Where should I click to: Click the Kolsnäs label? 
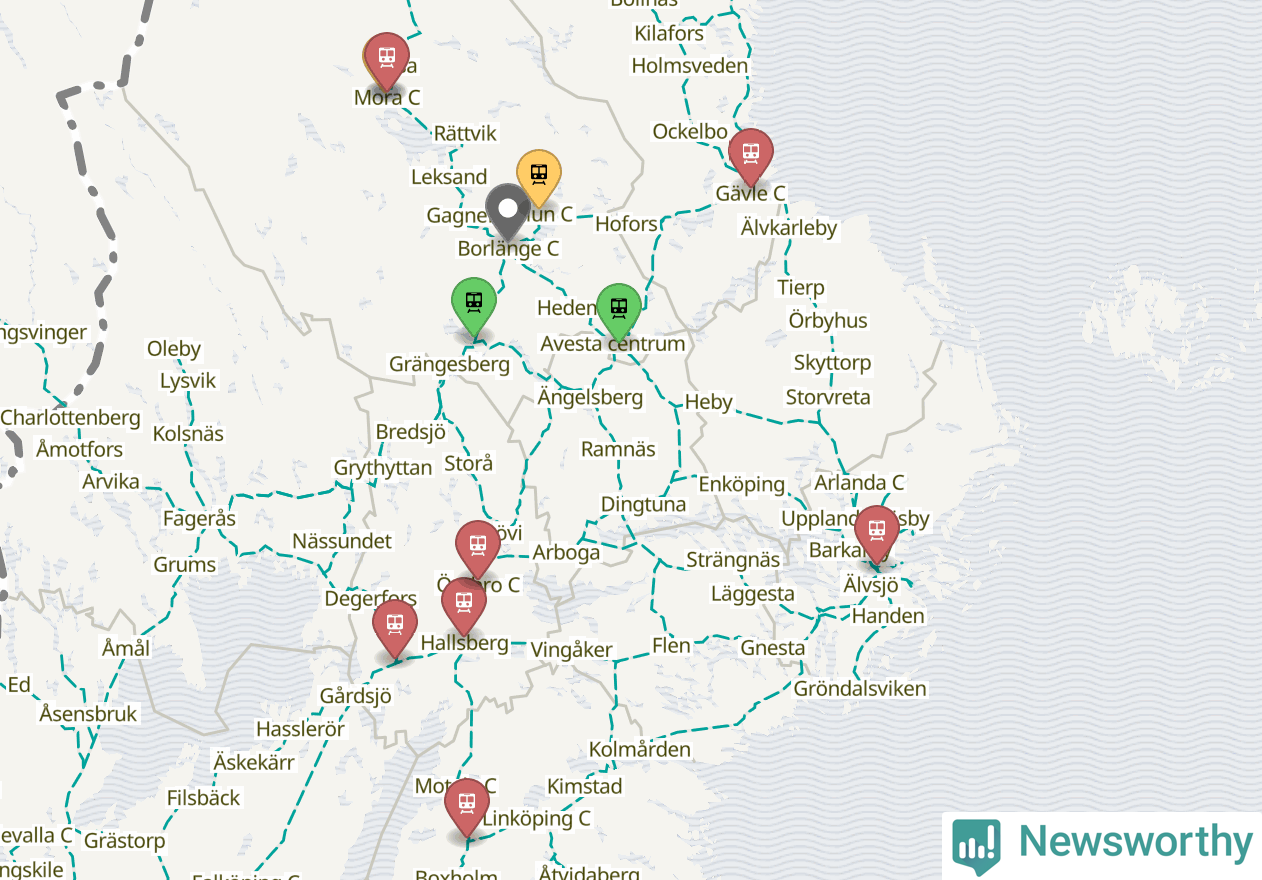coord(188,434)
